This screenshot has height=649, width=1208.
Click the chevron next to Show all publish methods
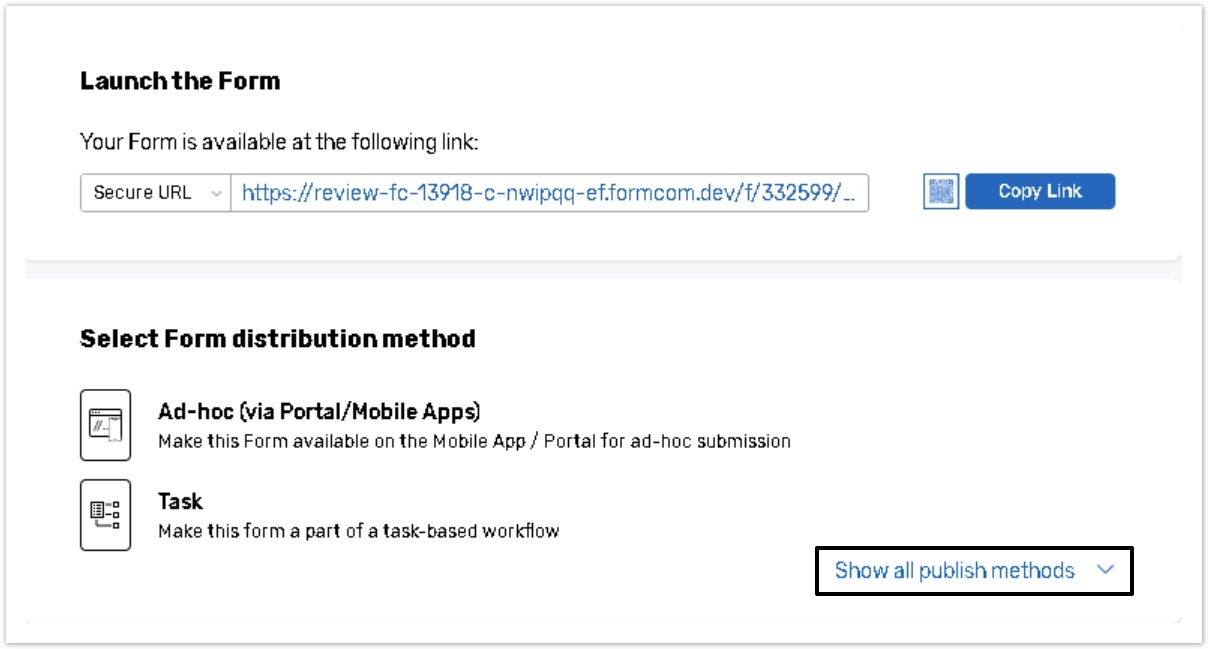tap(1105, 571)
